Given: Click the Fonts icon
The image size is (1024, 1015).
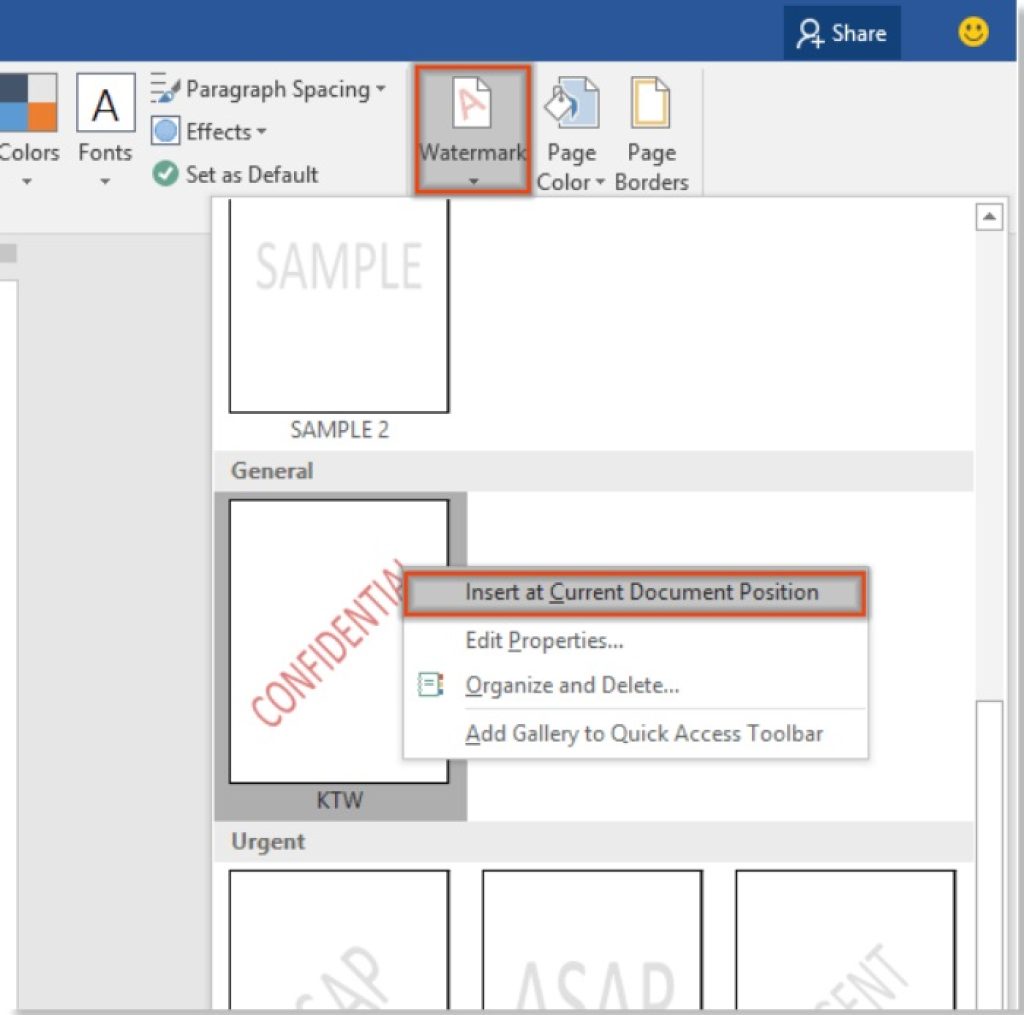Looking at the screenshot, I should pyautogui.click(x=105, y=104).
